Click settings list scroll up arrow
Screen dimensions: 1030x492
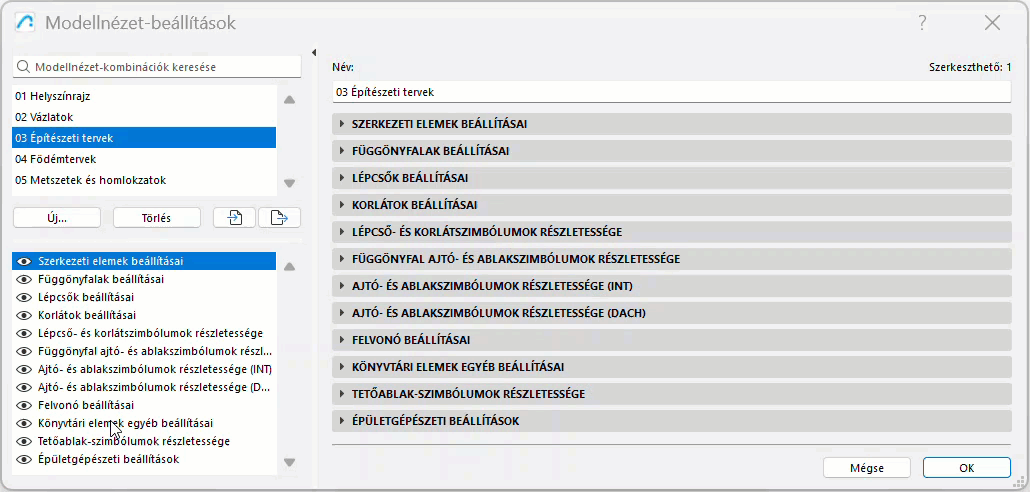[289, 267]
